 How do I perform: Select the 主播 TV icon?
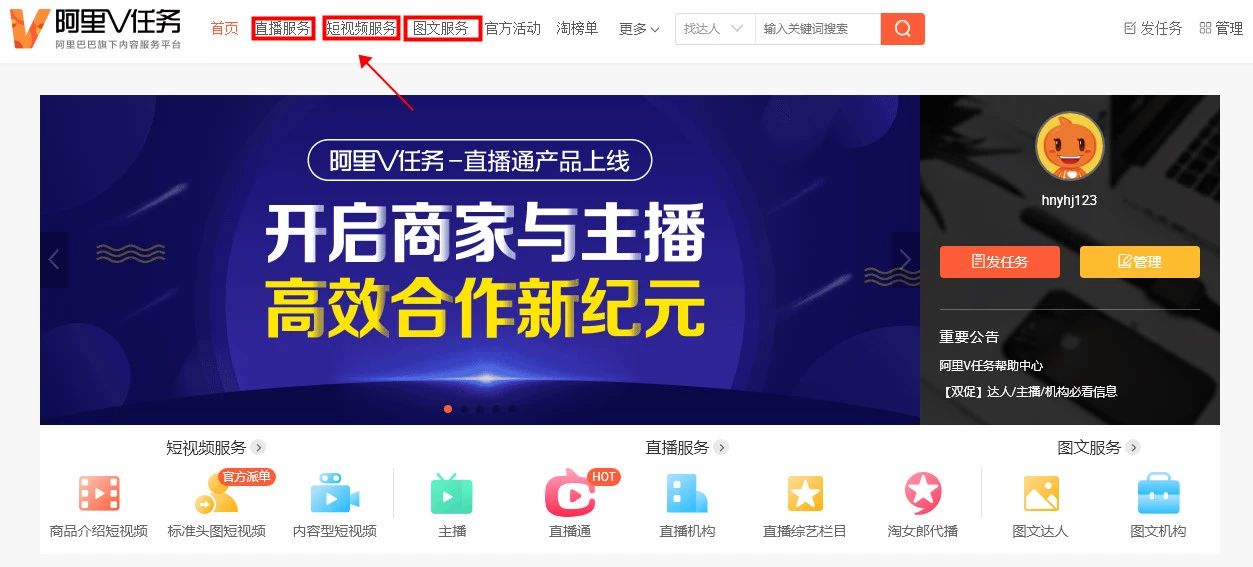451,494
